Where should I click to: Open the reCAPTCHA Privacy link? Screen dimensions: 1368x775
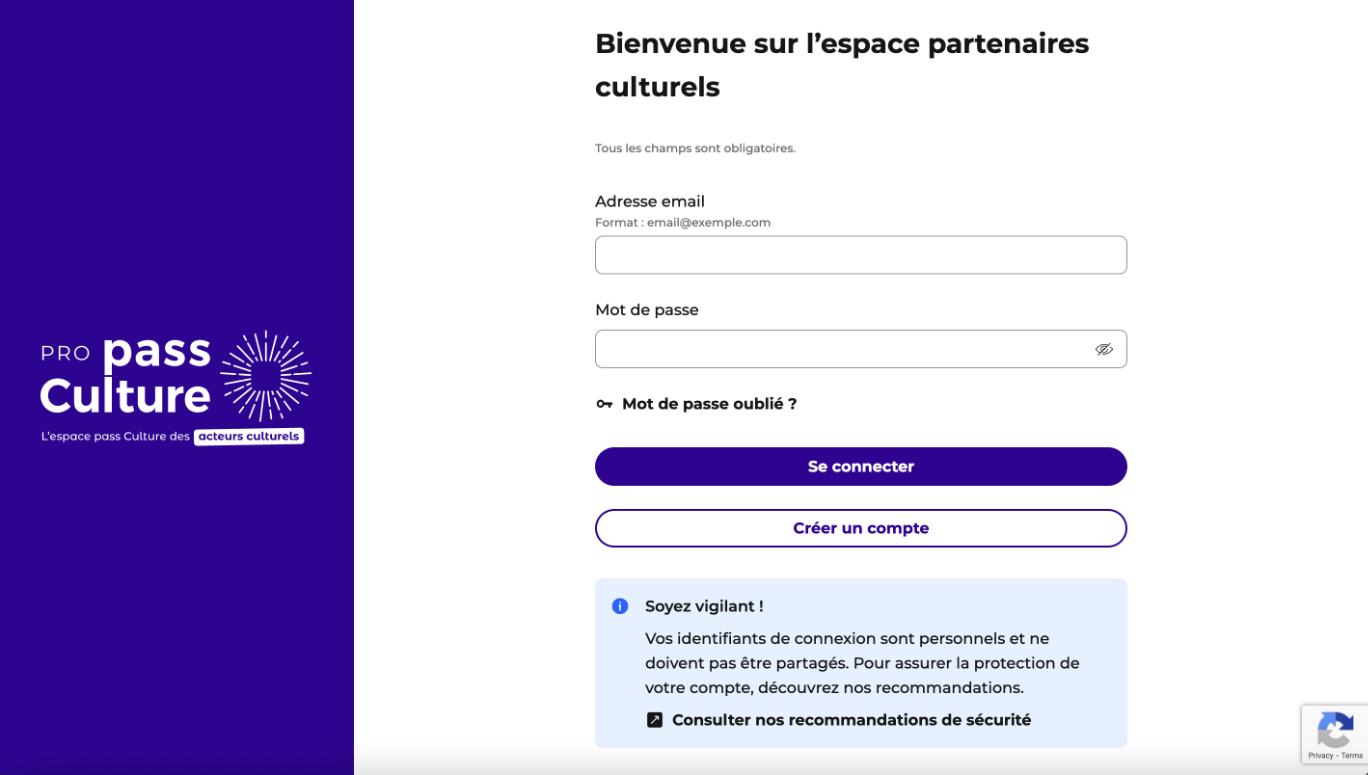point(1320,756)
